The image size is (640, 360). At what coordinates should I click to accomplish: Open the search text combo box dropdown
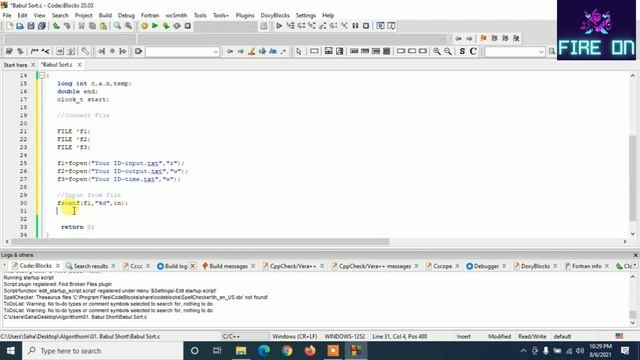click(x=216, y=52)
